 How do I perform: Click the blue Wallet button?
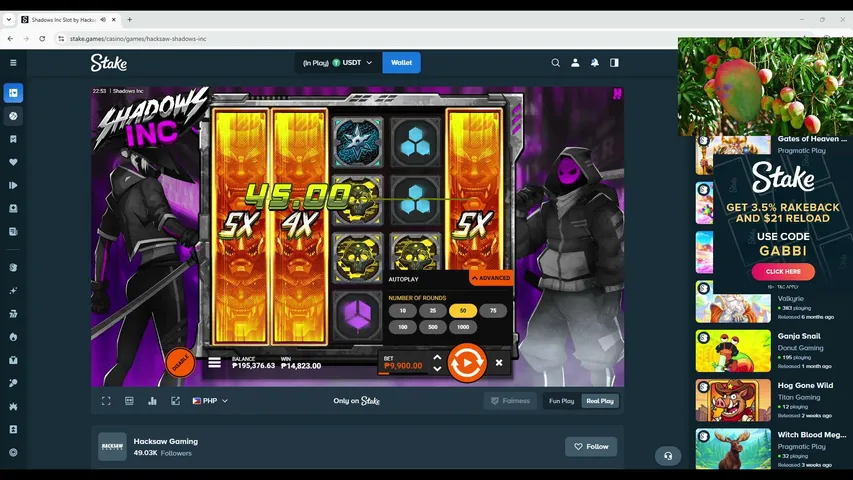[401, 63]
